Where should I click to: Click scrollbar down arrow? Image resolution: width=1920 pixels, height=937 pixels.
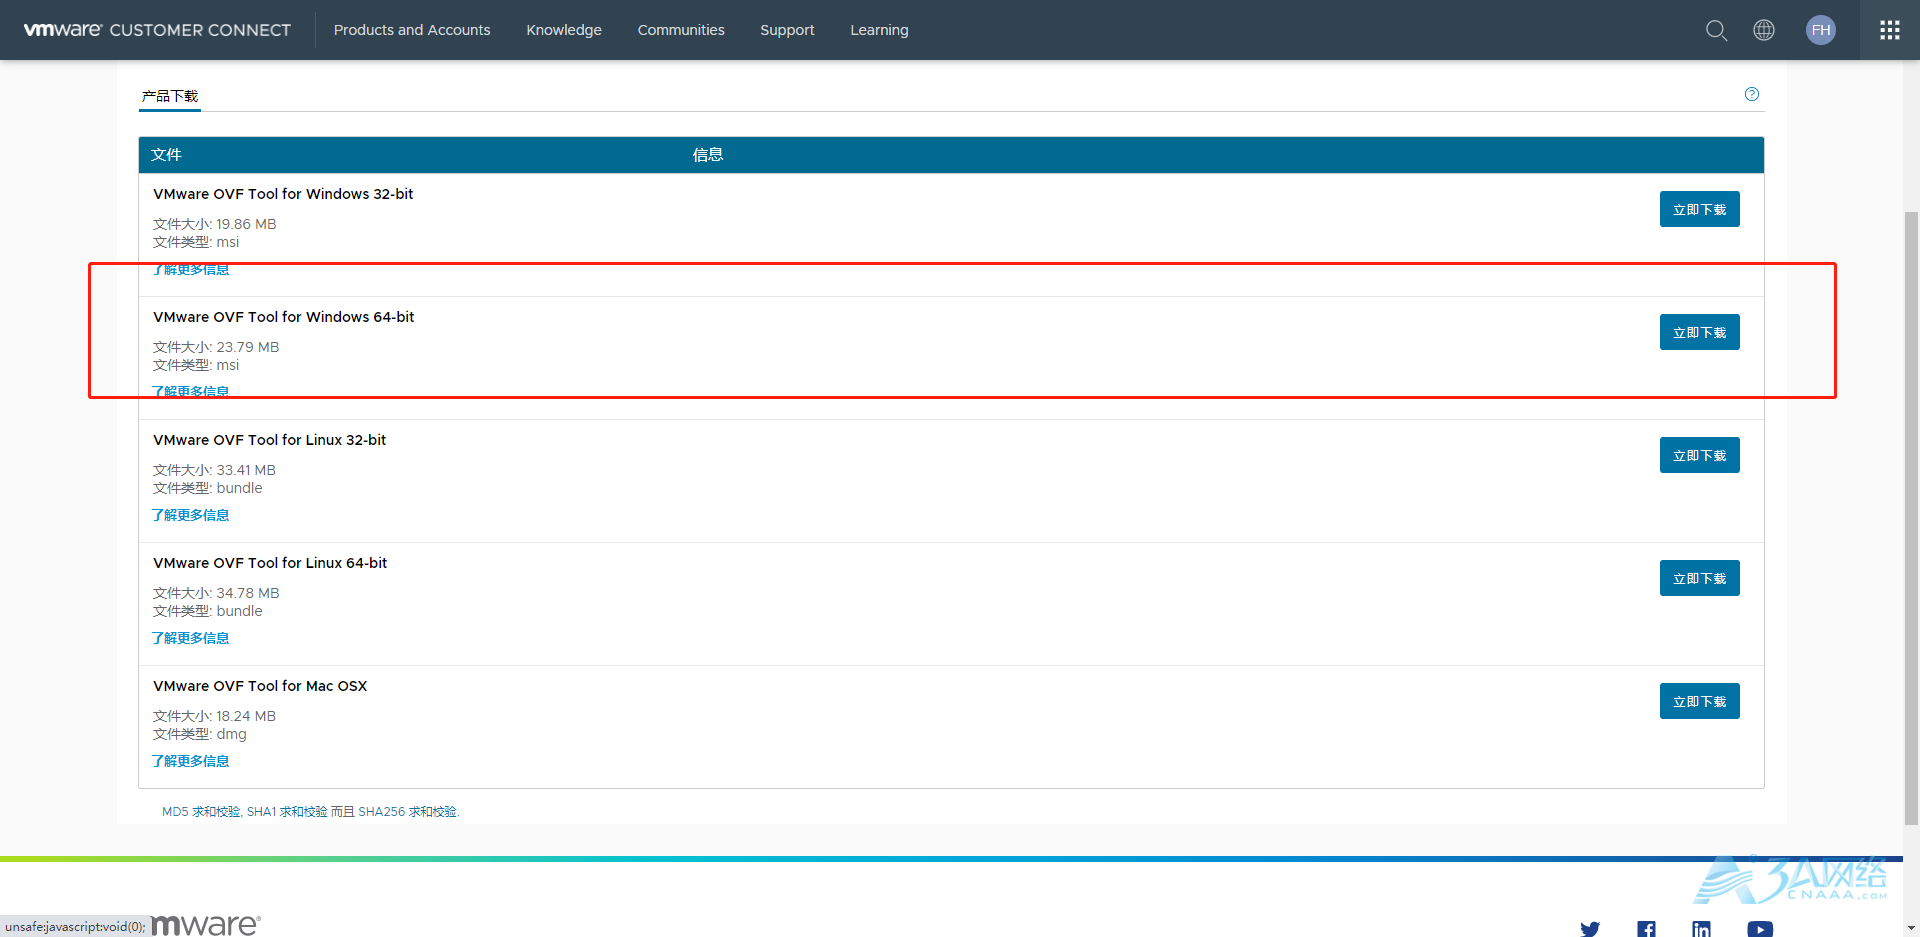1911,928
